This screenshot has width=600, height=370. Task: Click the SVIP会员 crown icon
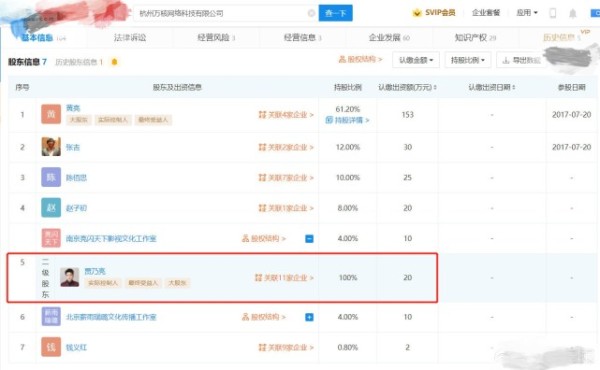[x=417, y=13]
